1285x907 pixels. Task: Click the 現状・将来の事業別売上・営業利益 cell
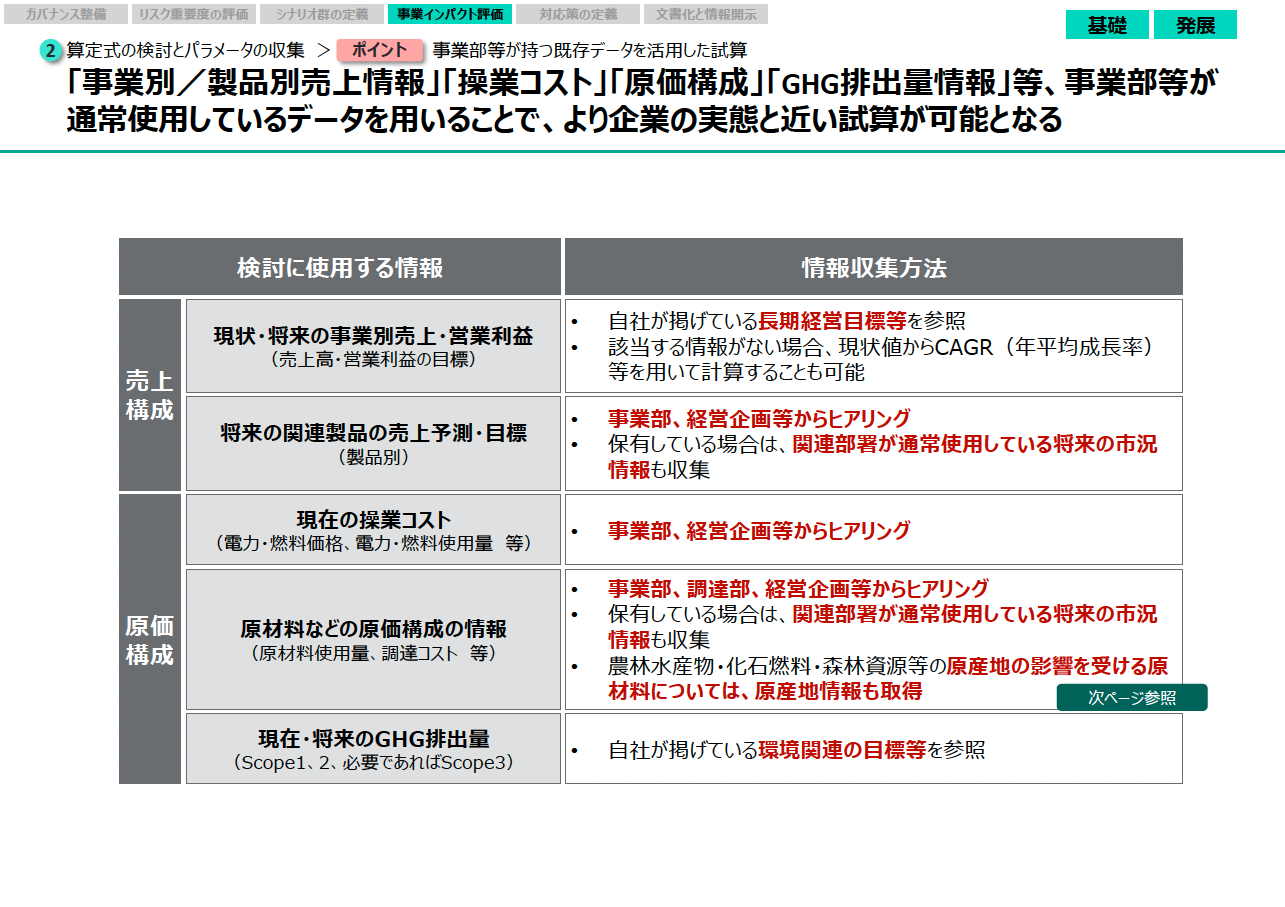373,346
